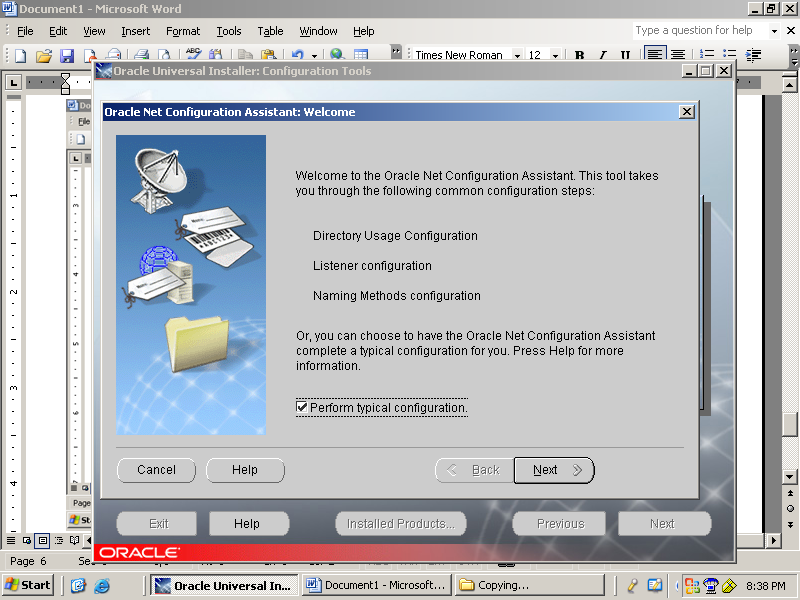
Task: Click the Undo arrow icon in Word toolbar
Action: (298, 55)
